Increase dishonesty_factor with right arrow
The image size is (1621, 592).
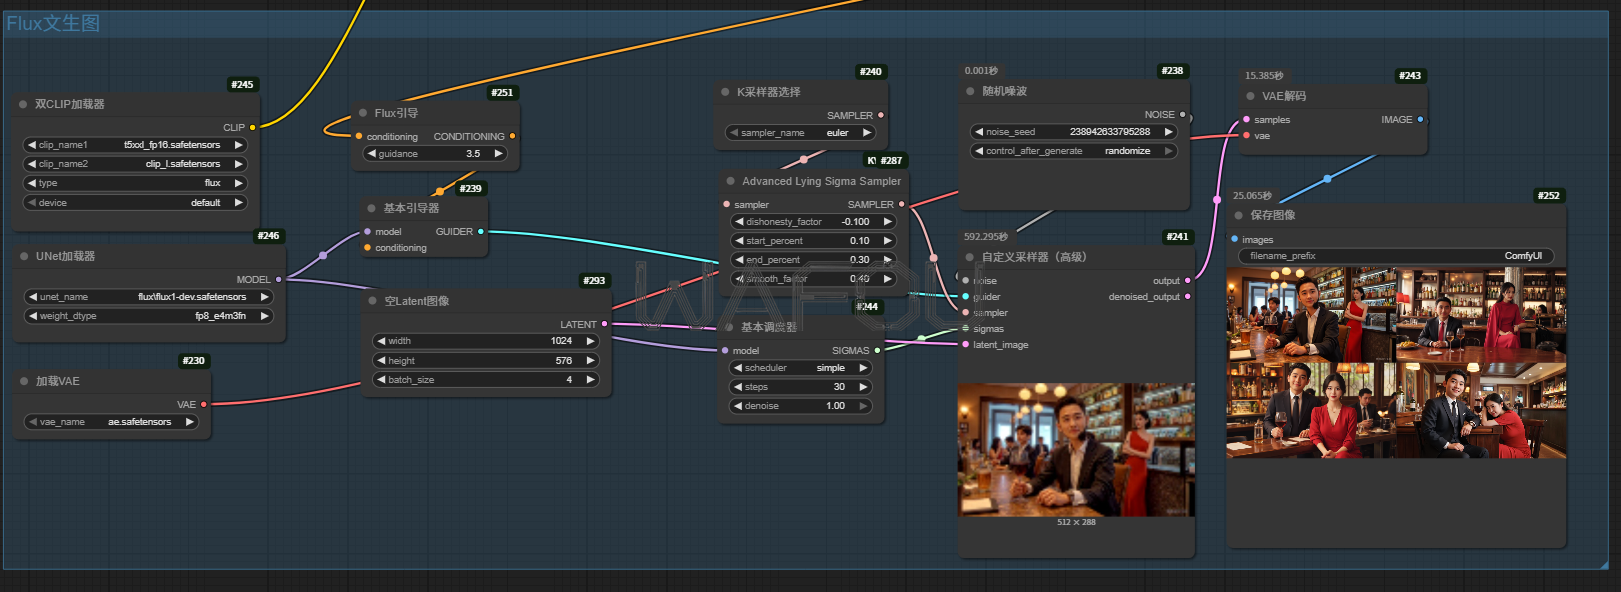point(887,222)
